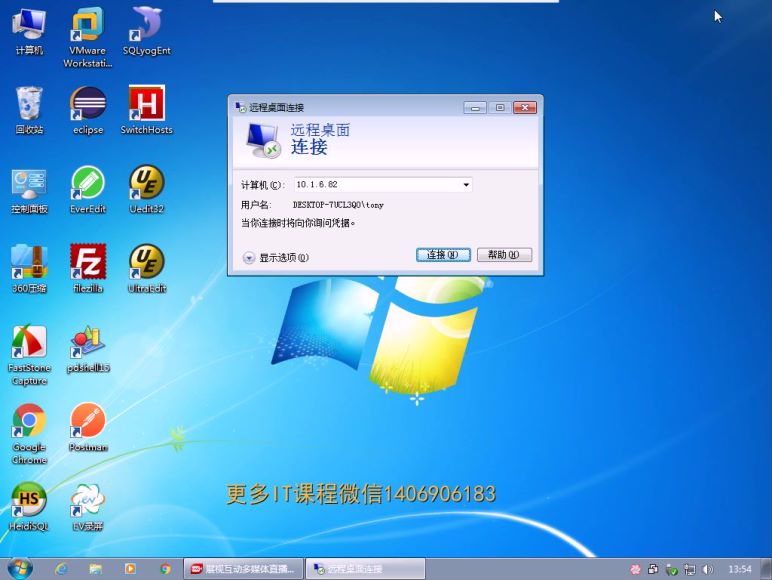772x580 pixels.
Task: Select the EV录屏 desktop shortcut
Action: click(88, 507)
